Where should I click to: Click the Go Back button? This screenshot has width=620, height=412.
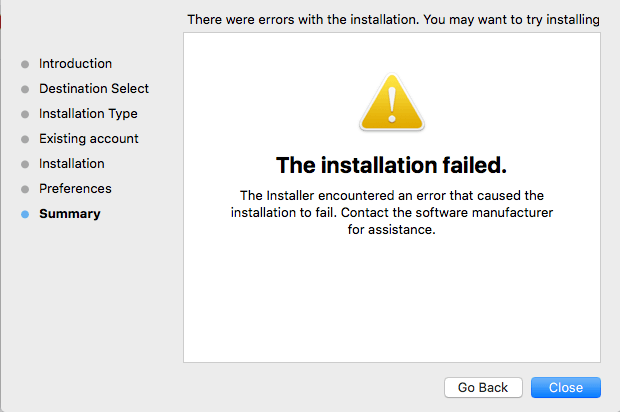tap(483, 387)
